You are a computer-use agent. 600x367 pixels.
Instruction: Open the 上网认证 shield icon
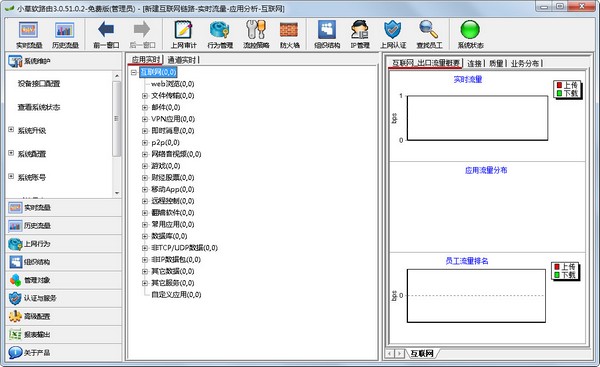(393, 35)
